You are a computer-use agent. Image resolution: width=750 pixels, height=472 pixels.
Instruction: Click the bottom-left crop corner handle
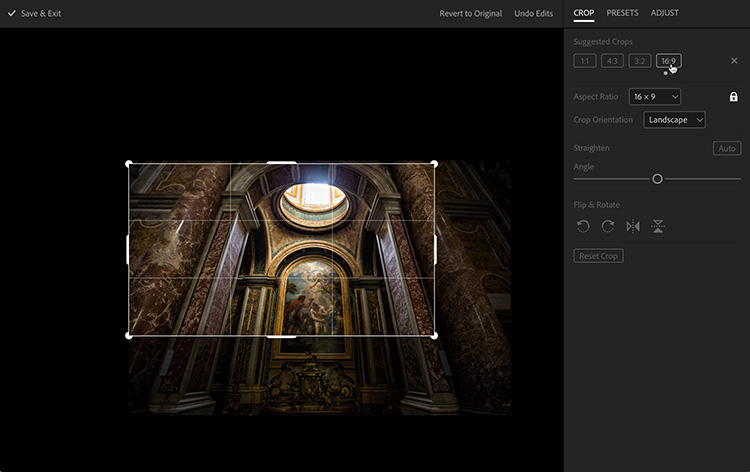pos(128,336)
